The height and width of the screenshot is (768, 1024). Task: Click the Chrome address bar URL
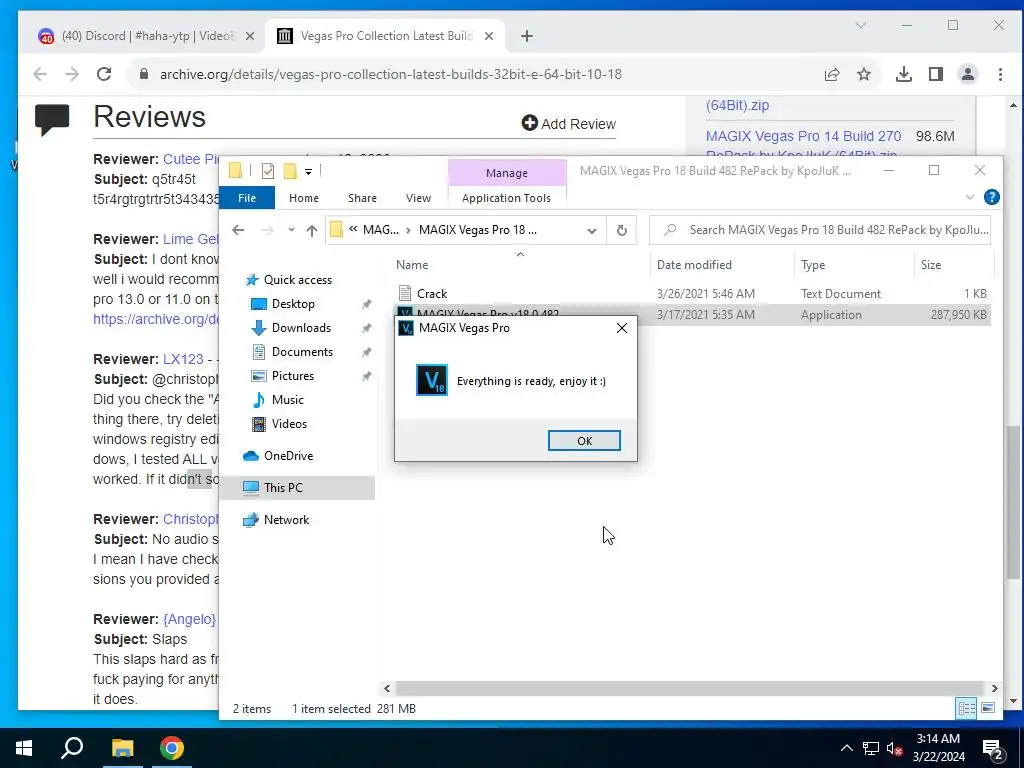391,74
